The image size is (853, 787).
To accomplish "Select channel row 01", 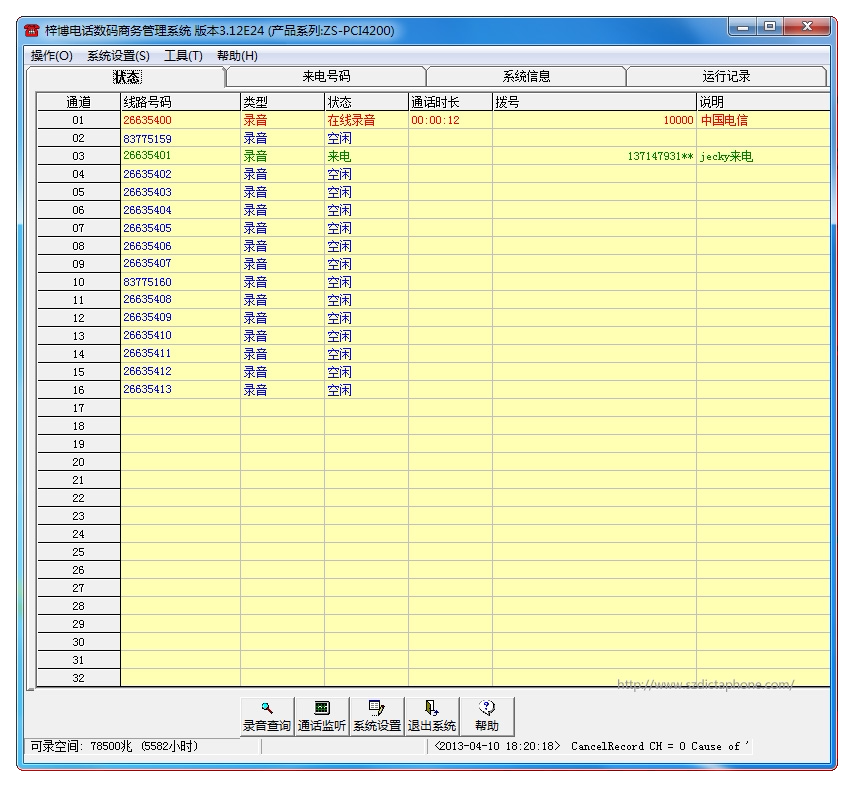I will [x=79, y=120].
